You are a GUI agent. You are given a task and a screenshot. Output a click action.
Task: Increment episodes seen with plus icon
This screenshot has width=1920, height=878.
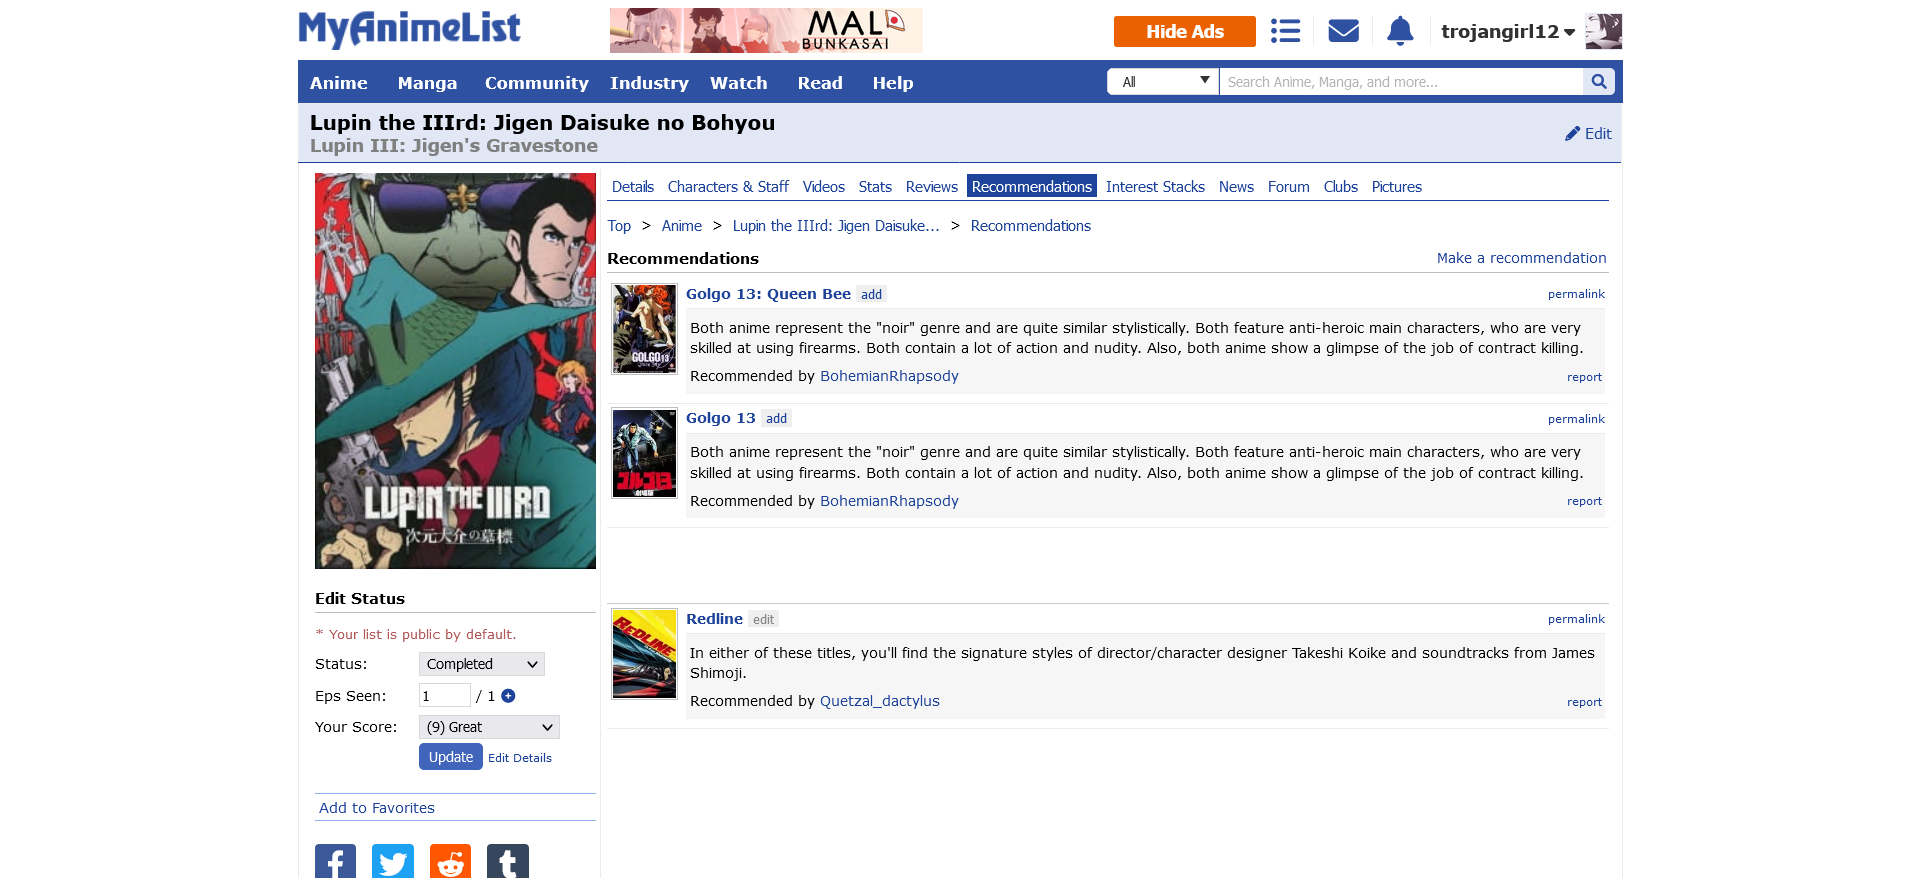[x=508, y=696]
